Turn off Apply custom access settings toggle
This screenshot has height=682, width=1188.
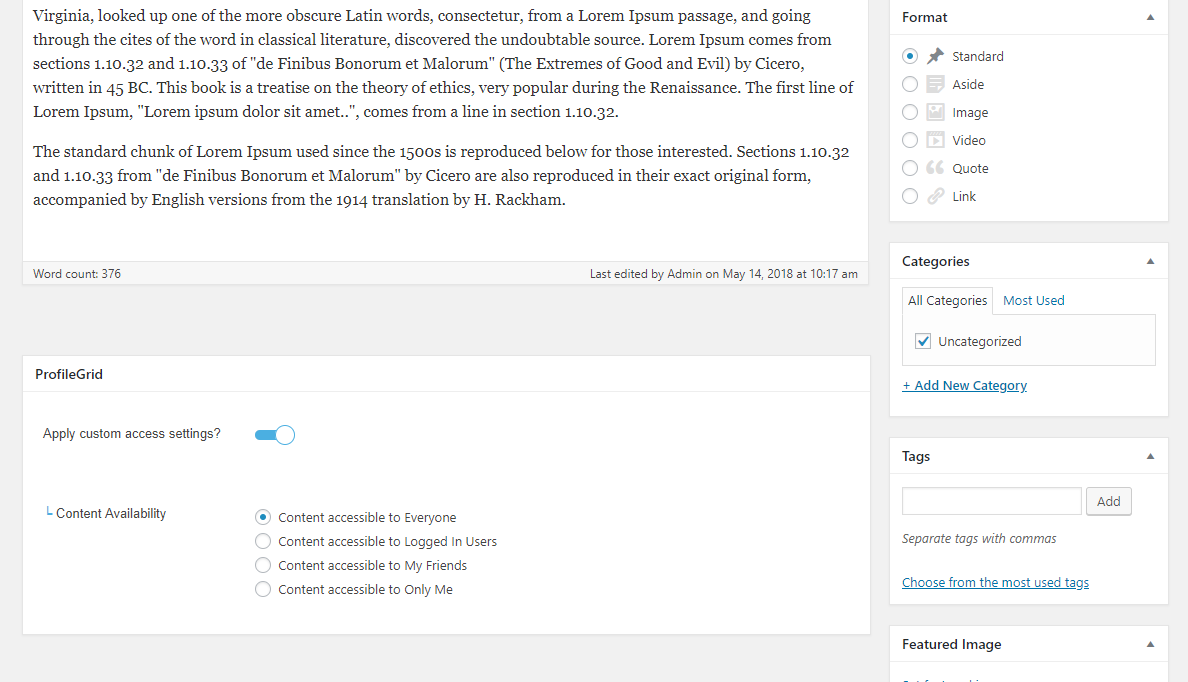coord(275,435)
